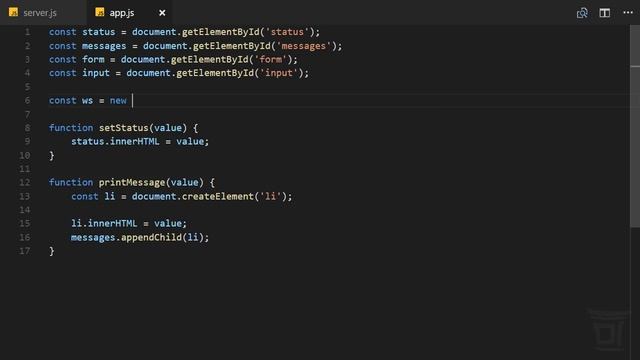The width and height of the screenshot is (640, 360).
Task: Click the 'setStatus' function name
Action: pos(124,128)
